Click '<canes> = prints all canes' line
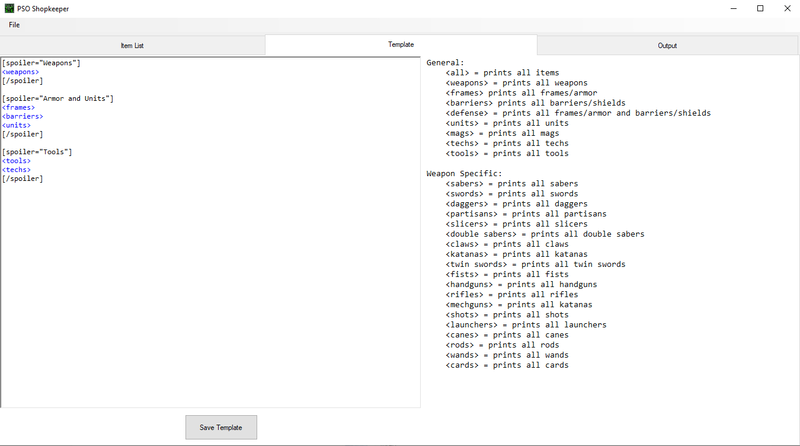The width and height of the screenshot is (800, 446). 507,335
